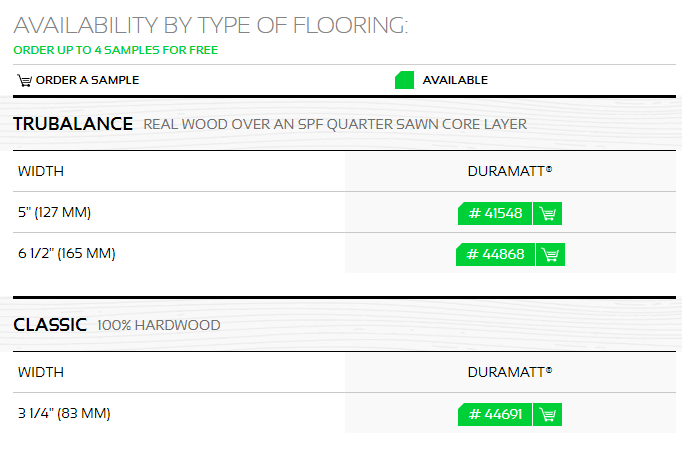Order sample #44691 via its cart icon
Viewport: 682px width, 449px height.
point(548,415)
